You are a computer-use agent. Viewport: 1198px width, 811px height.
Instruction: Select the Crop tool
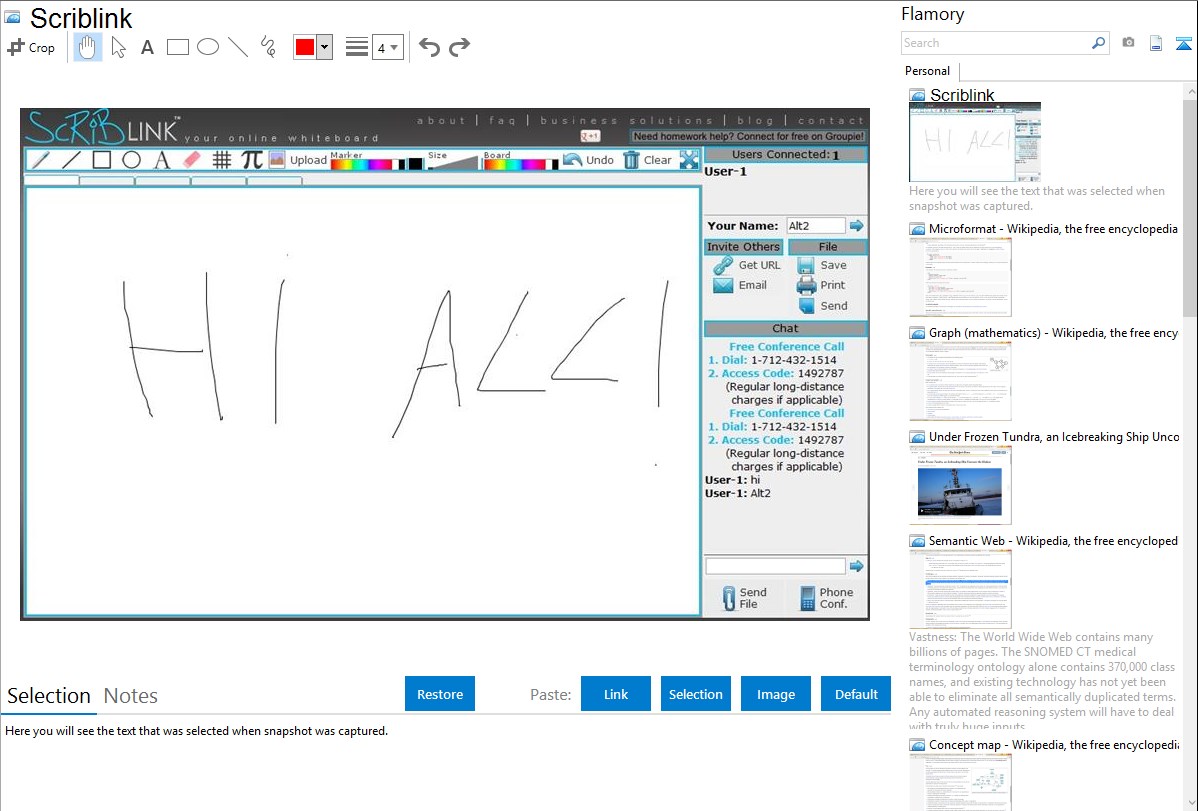click(x=31, y=47)
